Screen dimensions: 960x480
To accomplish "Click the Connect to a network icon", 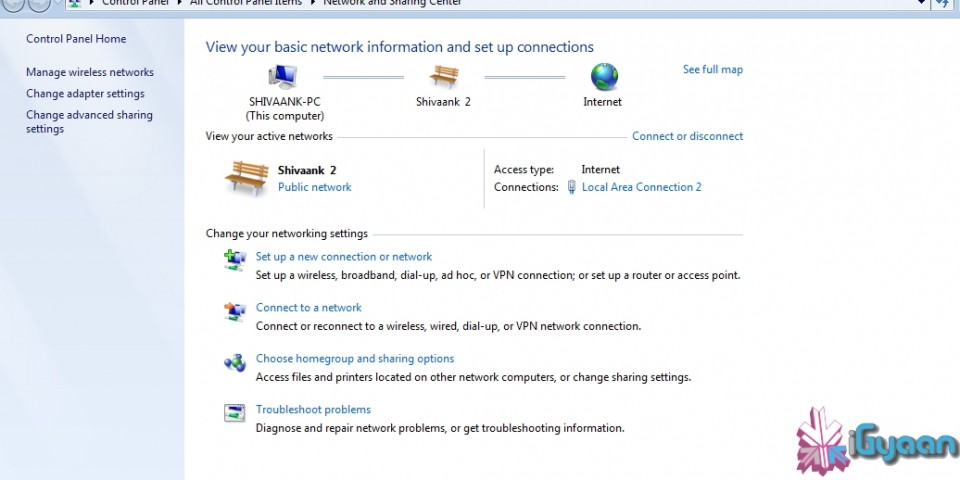I will tap(235, 312).
